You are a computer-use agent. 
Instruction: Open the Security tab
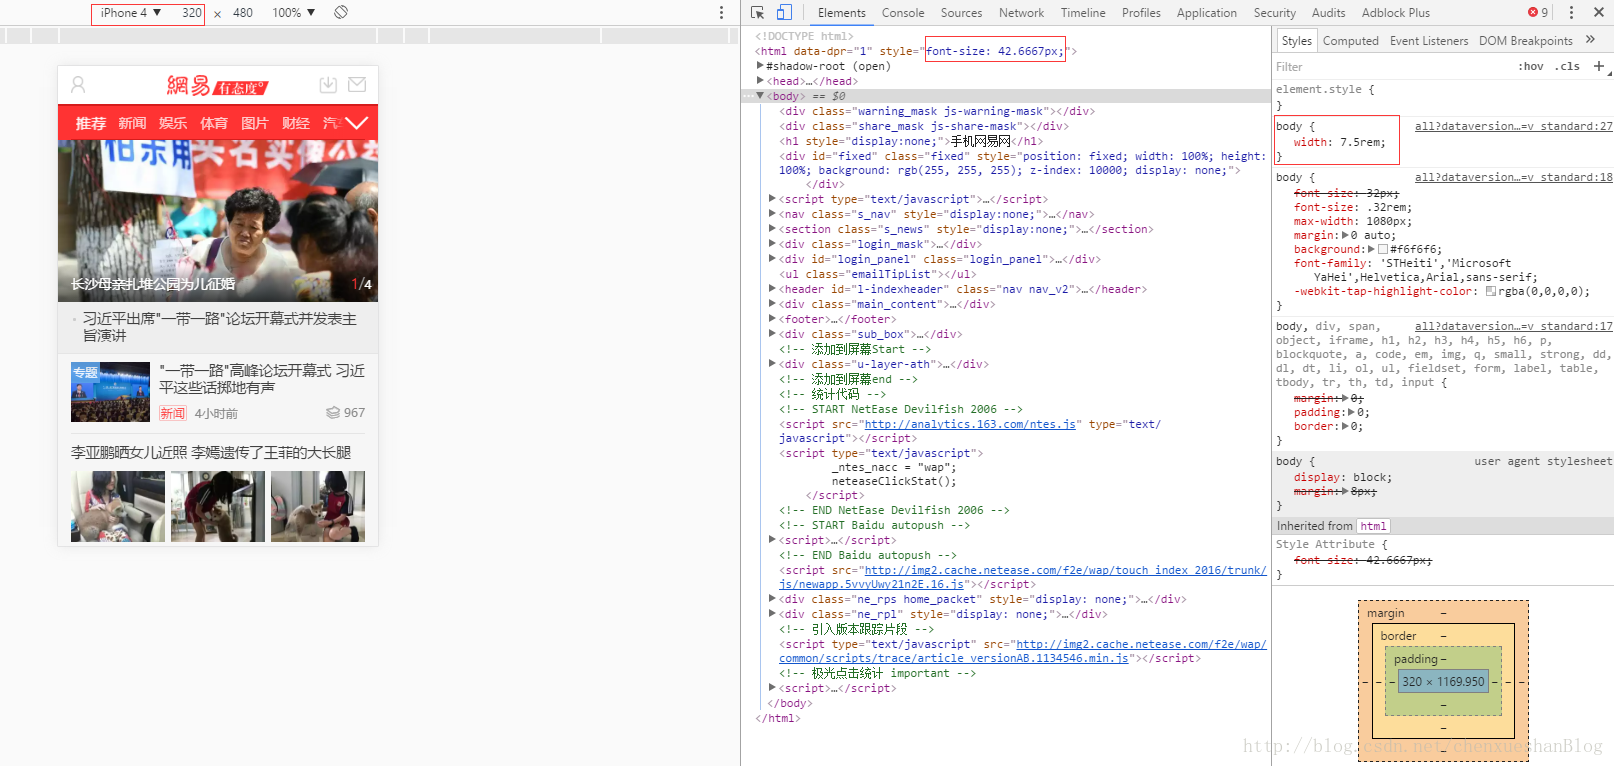(x=1274, y=13)
